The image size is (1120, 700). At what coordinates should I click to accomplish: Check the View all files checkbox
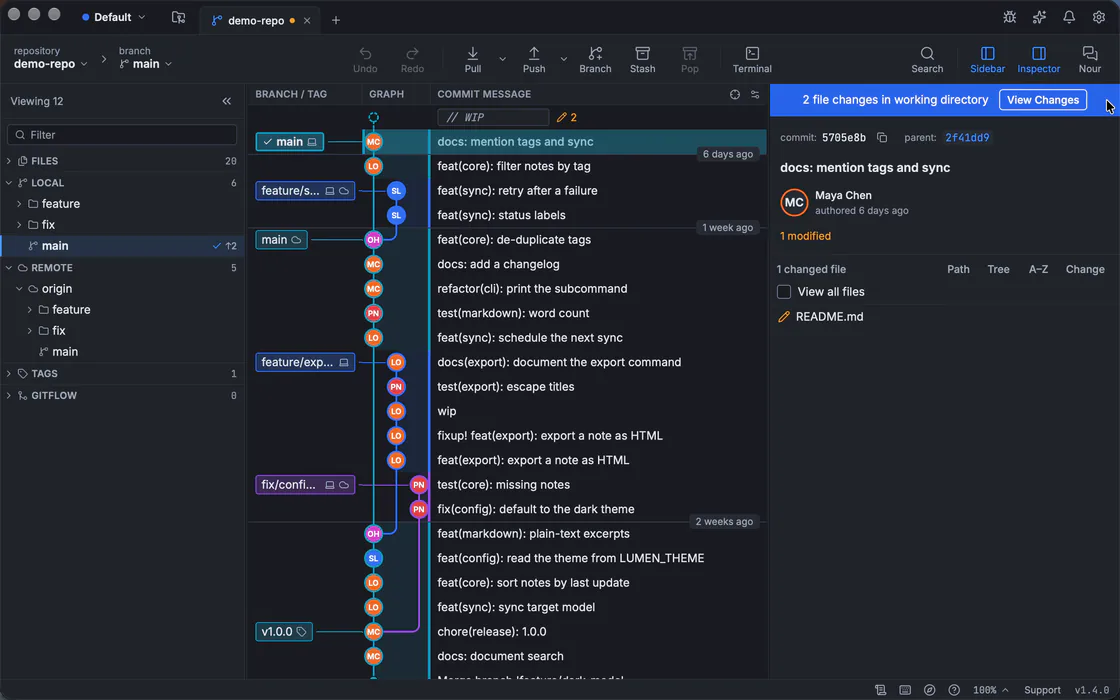(x=784, y=291)
